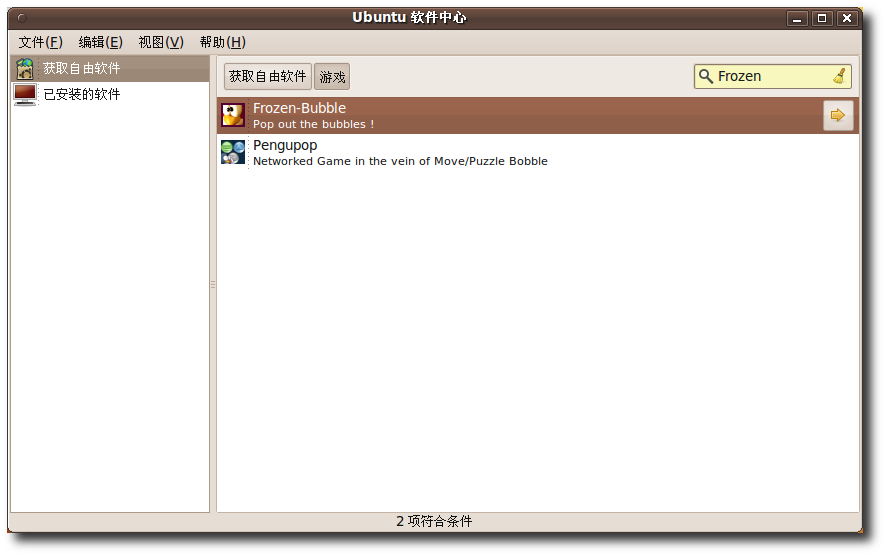
Task: Maximize the Ubuntu 软件中心 window
Action: coord(822,19)
